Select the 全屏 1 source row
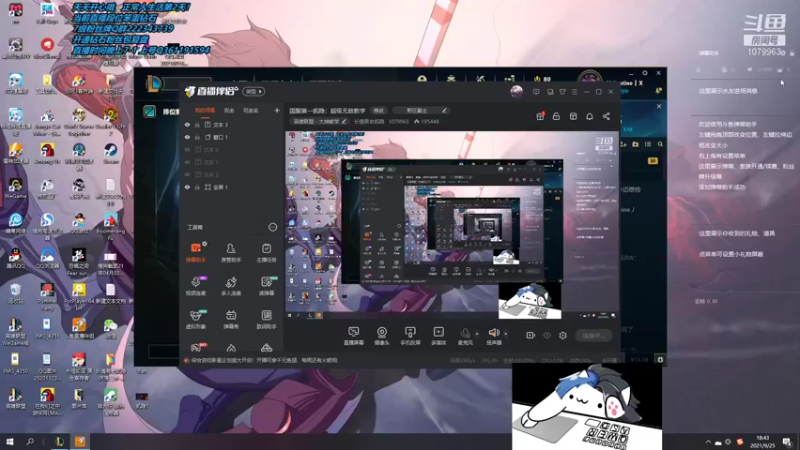Viewport: 800px width, 450px height. (x=232, y=187)
